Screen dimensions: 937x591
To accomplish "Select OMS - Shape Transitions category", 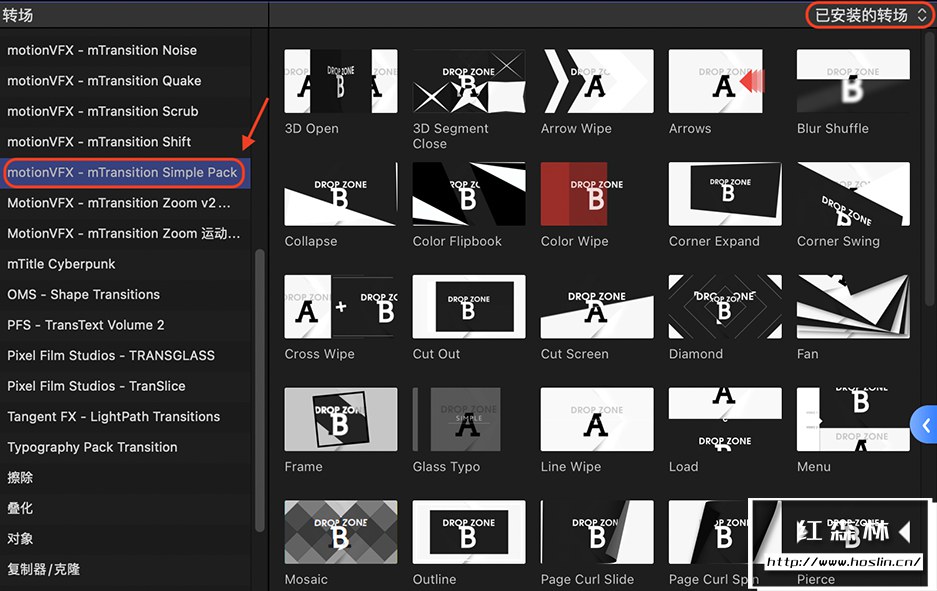I will [125, 295].
